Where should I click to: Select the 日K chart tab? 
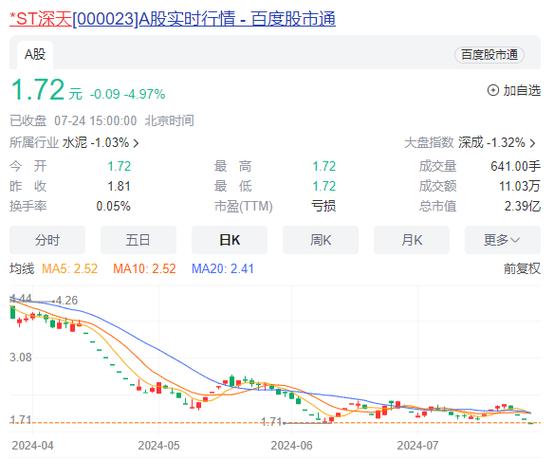[229, 240]
